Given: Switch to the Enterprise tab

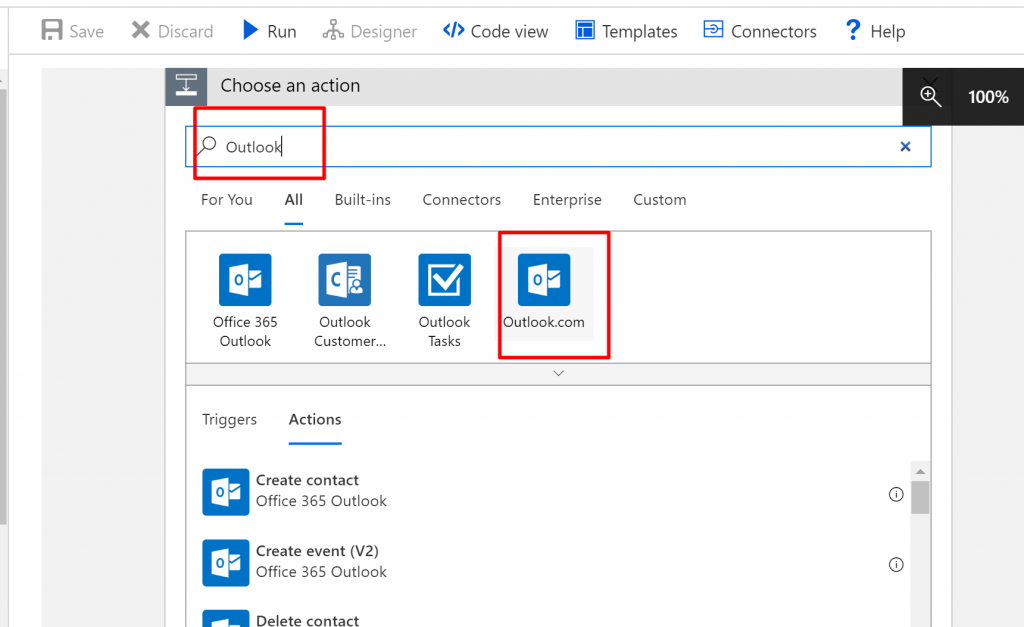Looking at the screenshot, I should (567, 200).
